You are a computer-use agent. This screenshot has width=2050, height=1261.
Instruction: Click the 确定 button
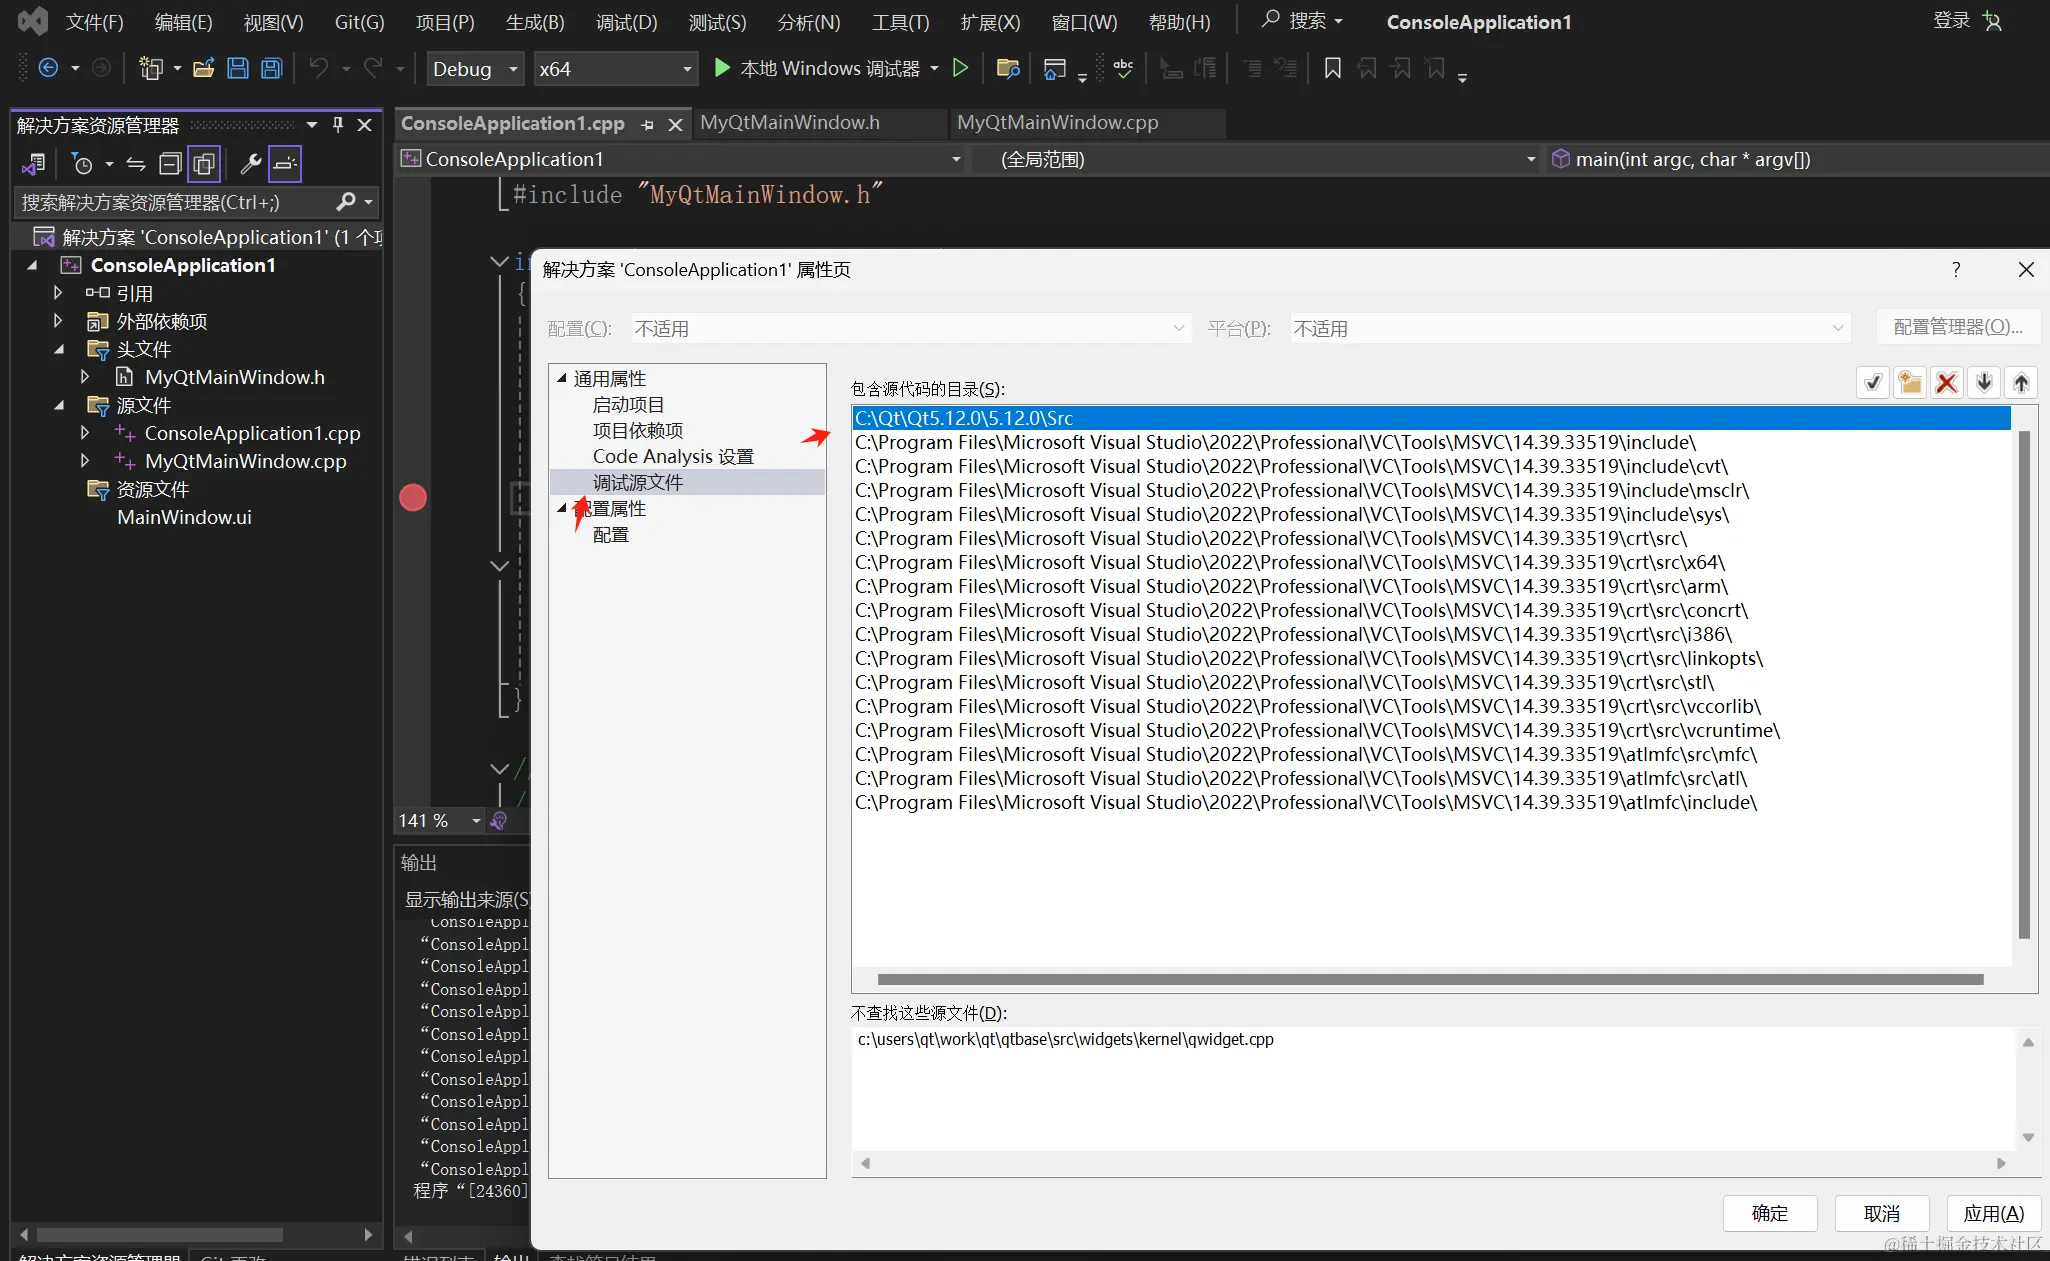(x=1769, y=1213)
